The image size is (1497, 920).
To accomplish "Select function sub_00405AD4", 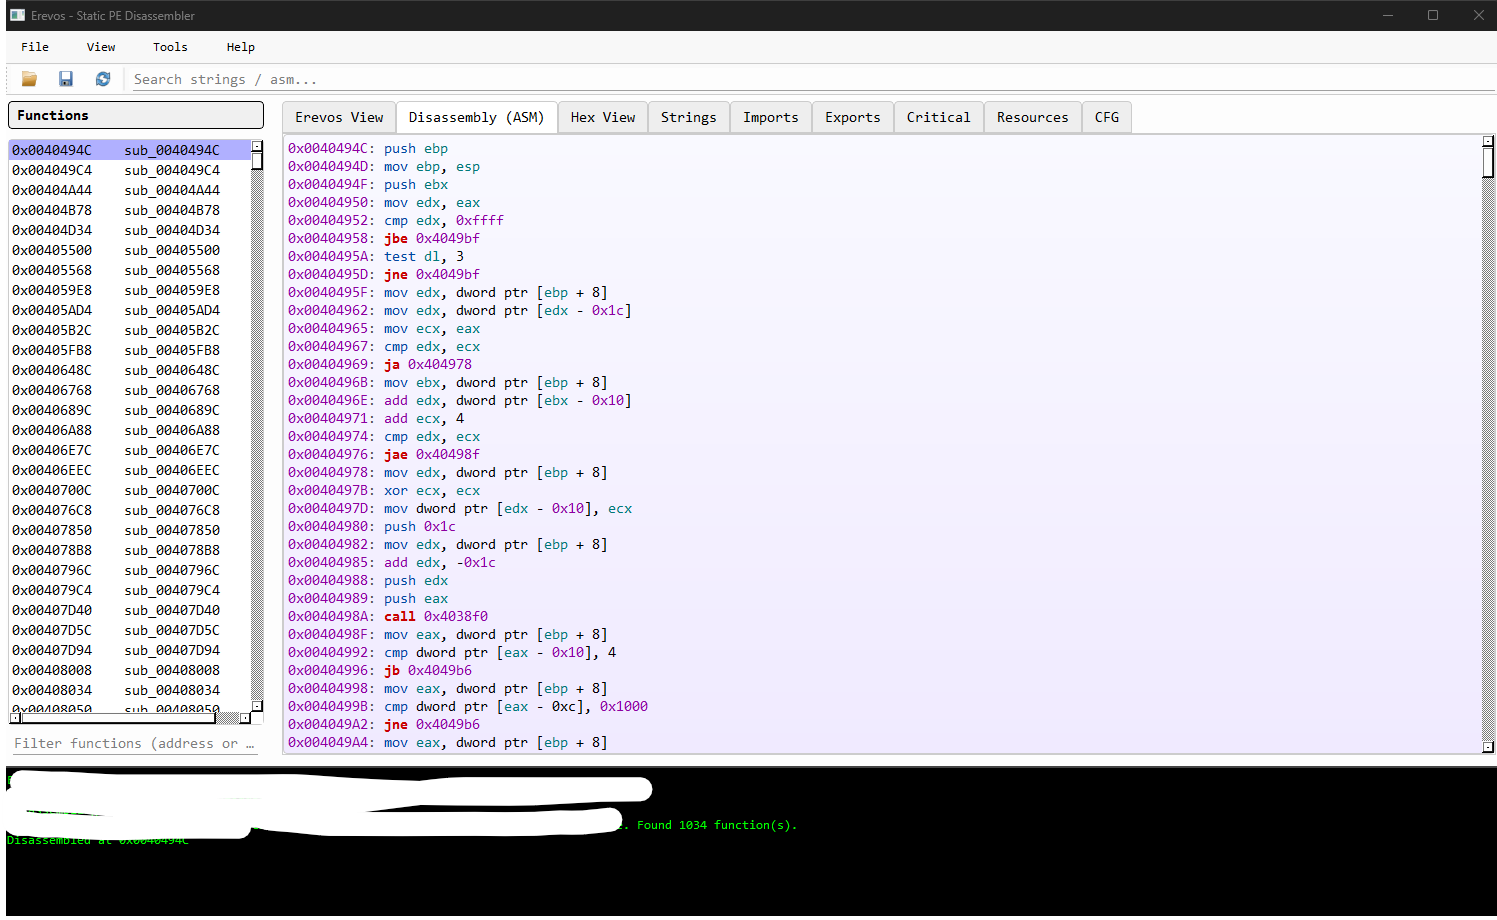I will point(130,310).
